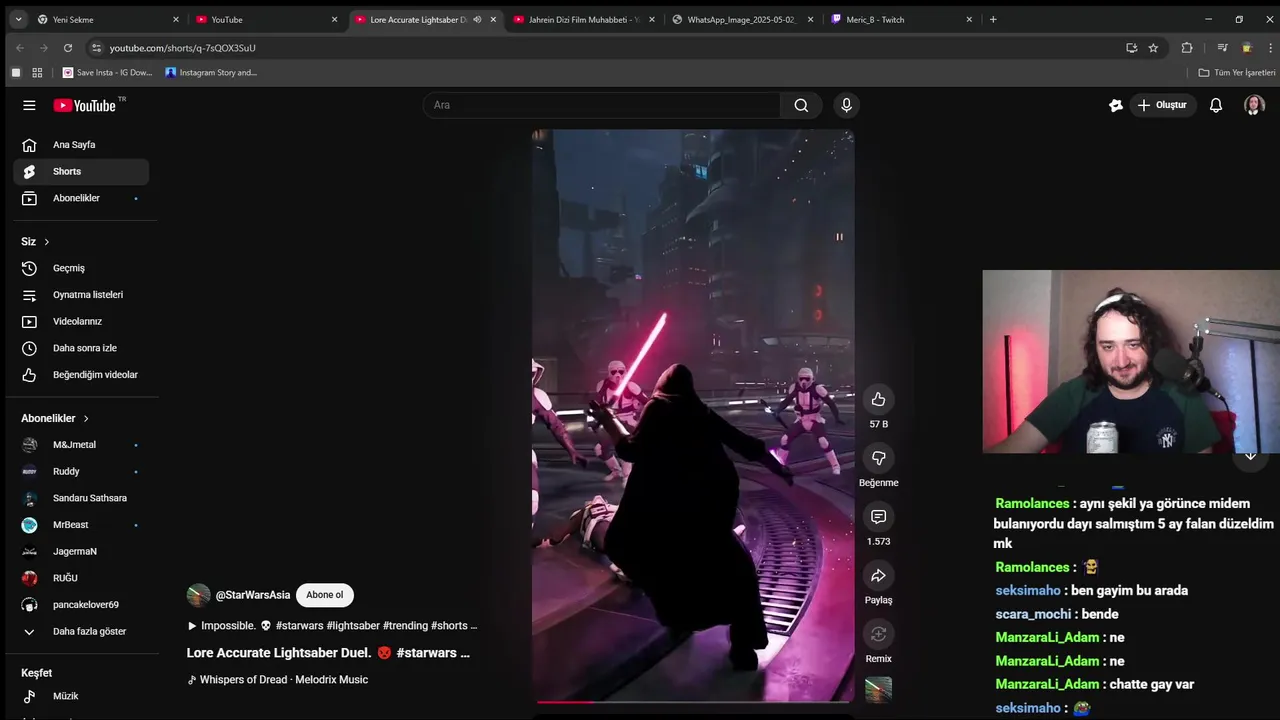This screenshot has height=720, width=1280.
Task: Expand the Siz section
Action: [x=35, y=242]
